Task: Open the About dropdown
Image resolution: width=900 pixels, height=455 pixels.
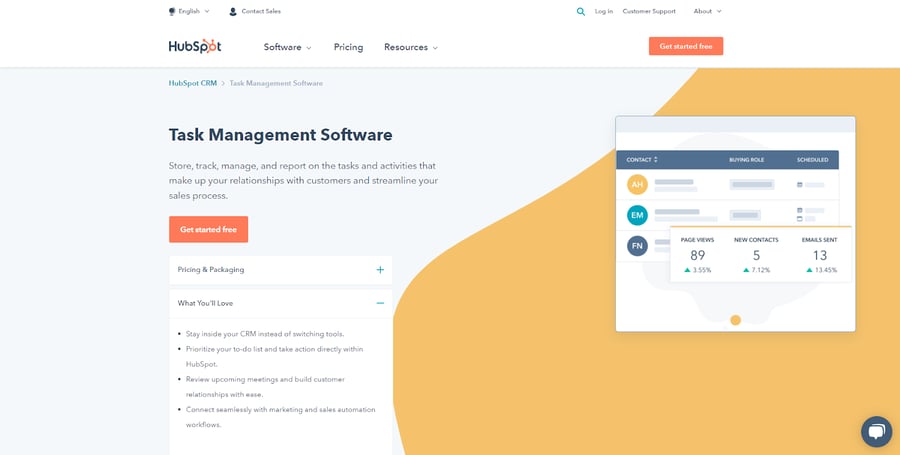Action: point(707,11)
